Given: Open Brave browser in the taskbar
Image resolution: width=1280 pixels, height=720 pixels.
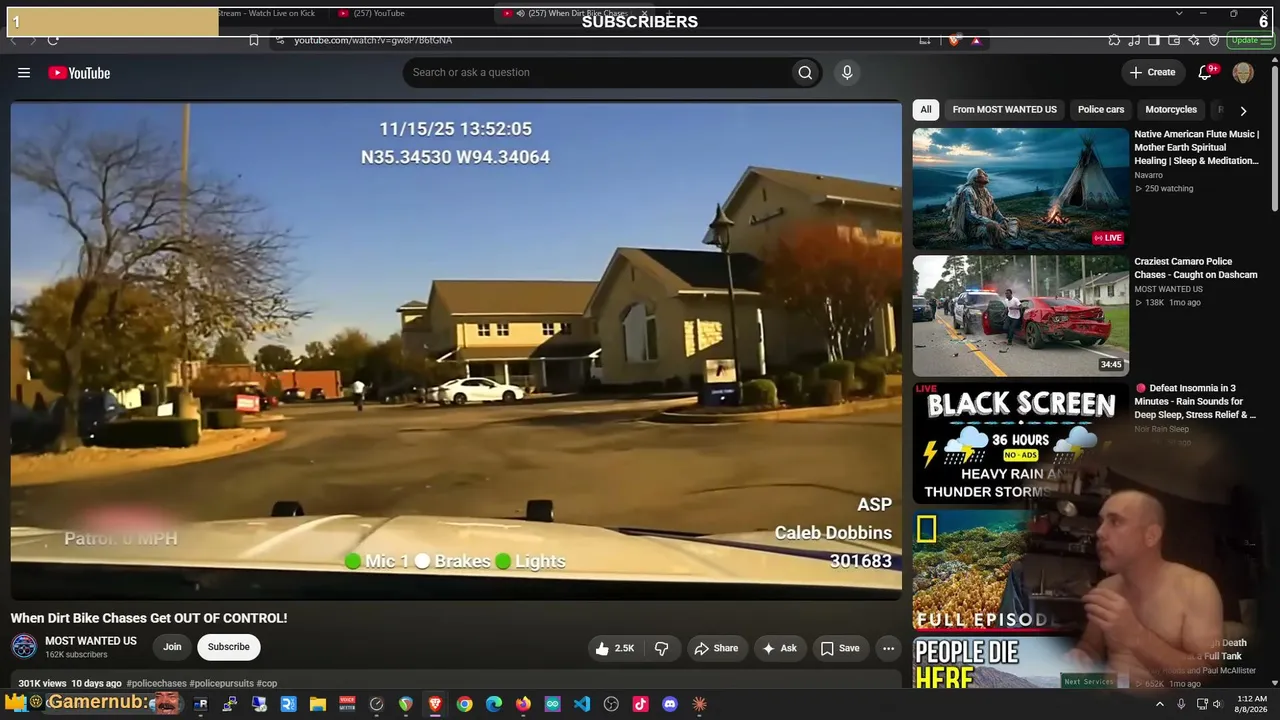Looking at the screenshot, I should tap(435, 704).
